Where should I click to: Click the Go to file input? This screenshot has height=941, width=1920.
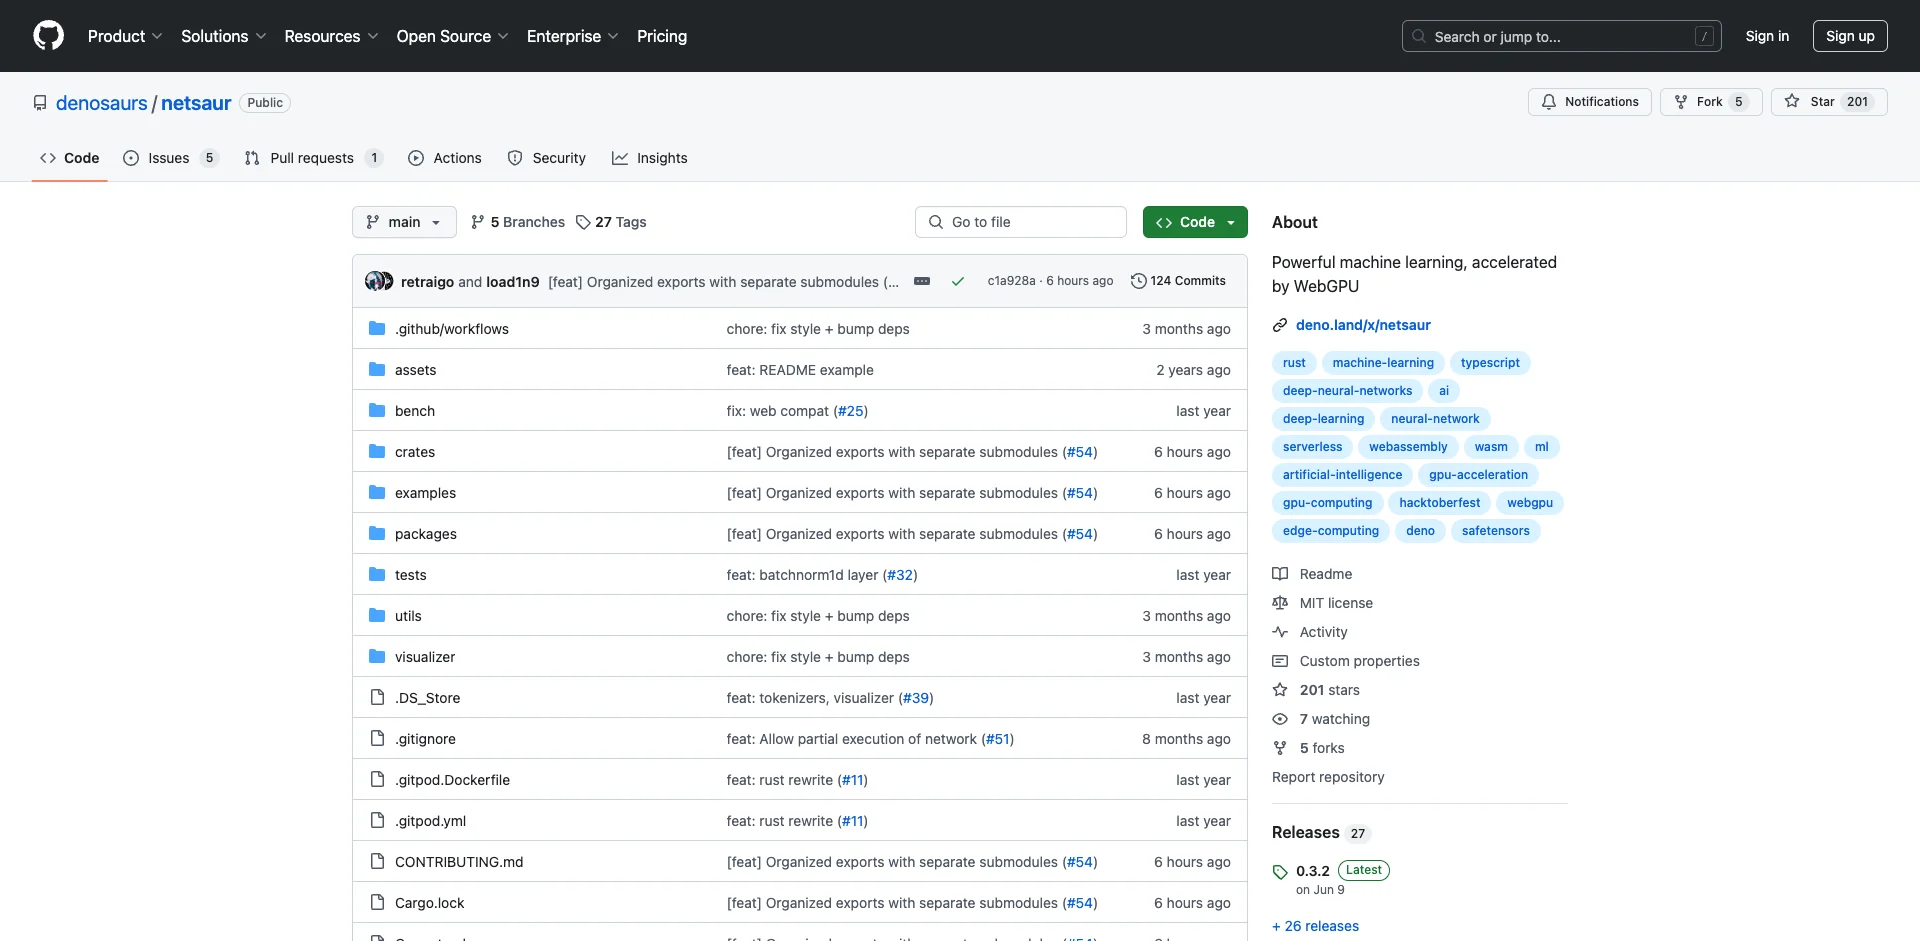[1021, 222]
